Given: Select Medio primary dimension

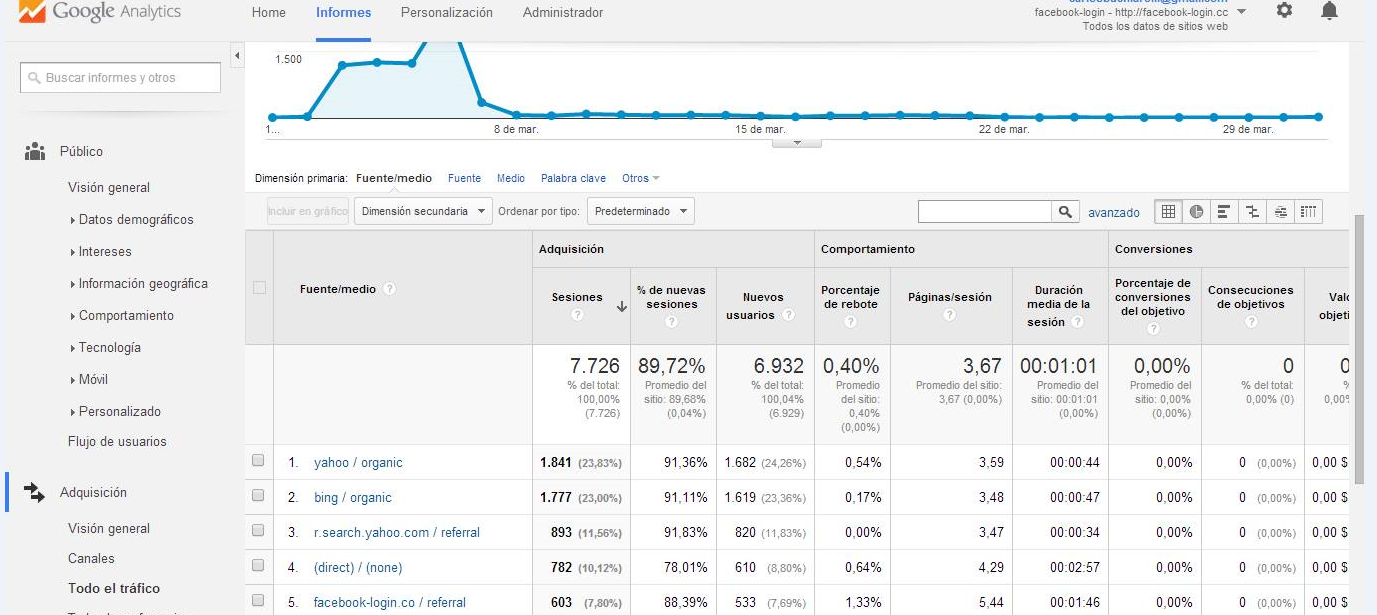Looking at the screenshot, I should pos(511,178).
